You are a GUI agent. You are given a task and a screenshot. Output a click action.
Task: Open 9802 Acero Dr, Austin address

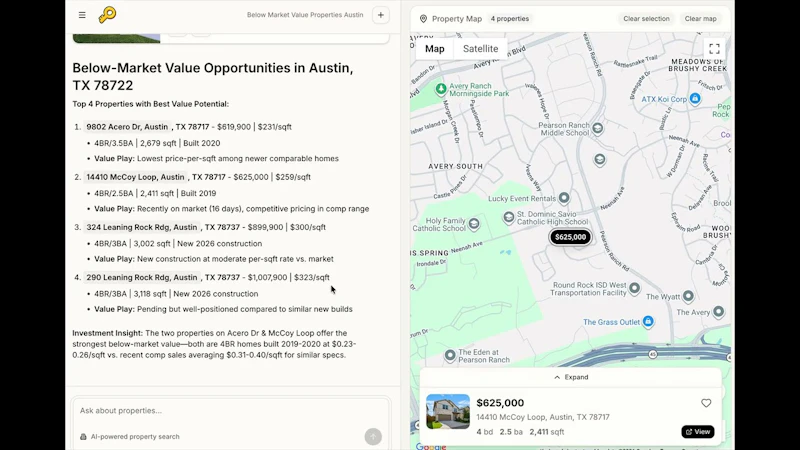tap(127, 127)
